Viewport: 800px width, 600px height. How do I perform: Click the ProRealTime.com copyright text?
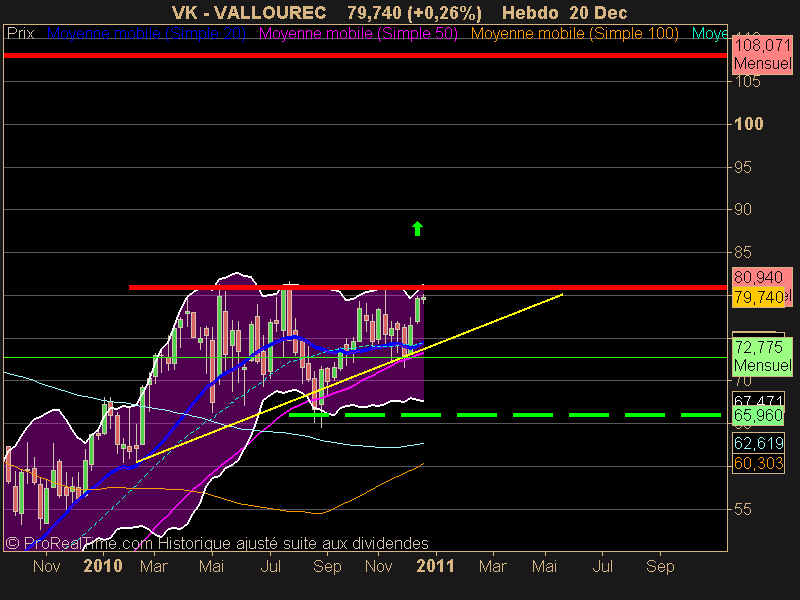pyautogui.click(x=217, y=543)
